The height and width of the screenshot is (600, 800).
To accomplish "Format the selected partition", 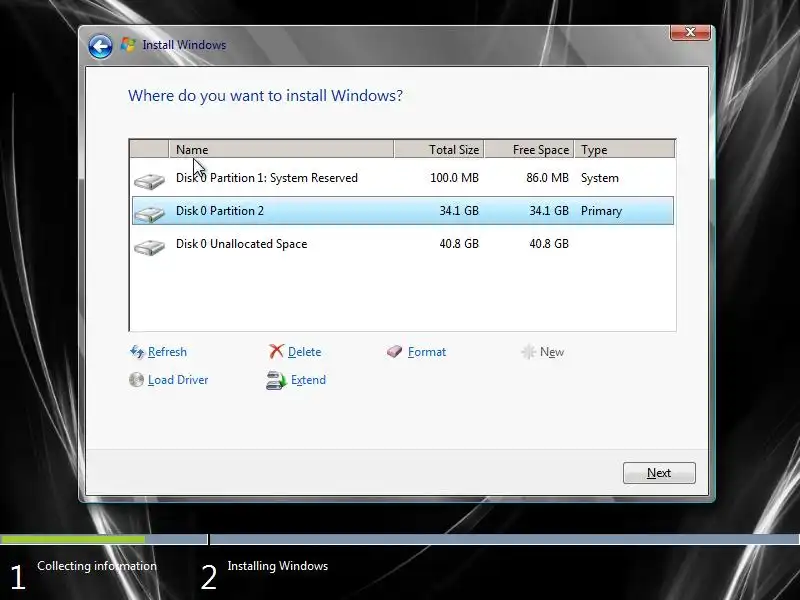I will [427, 352].
